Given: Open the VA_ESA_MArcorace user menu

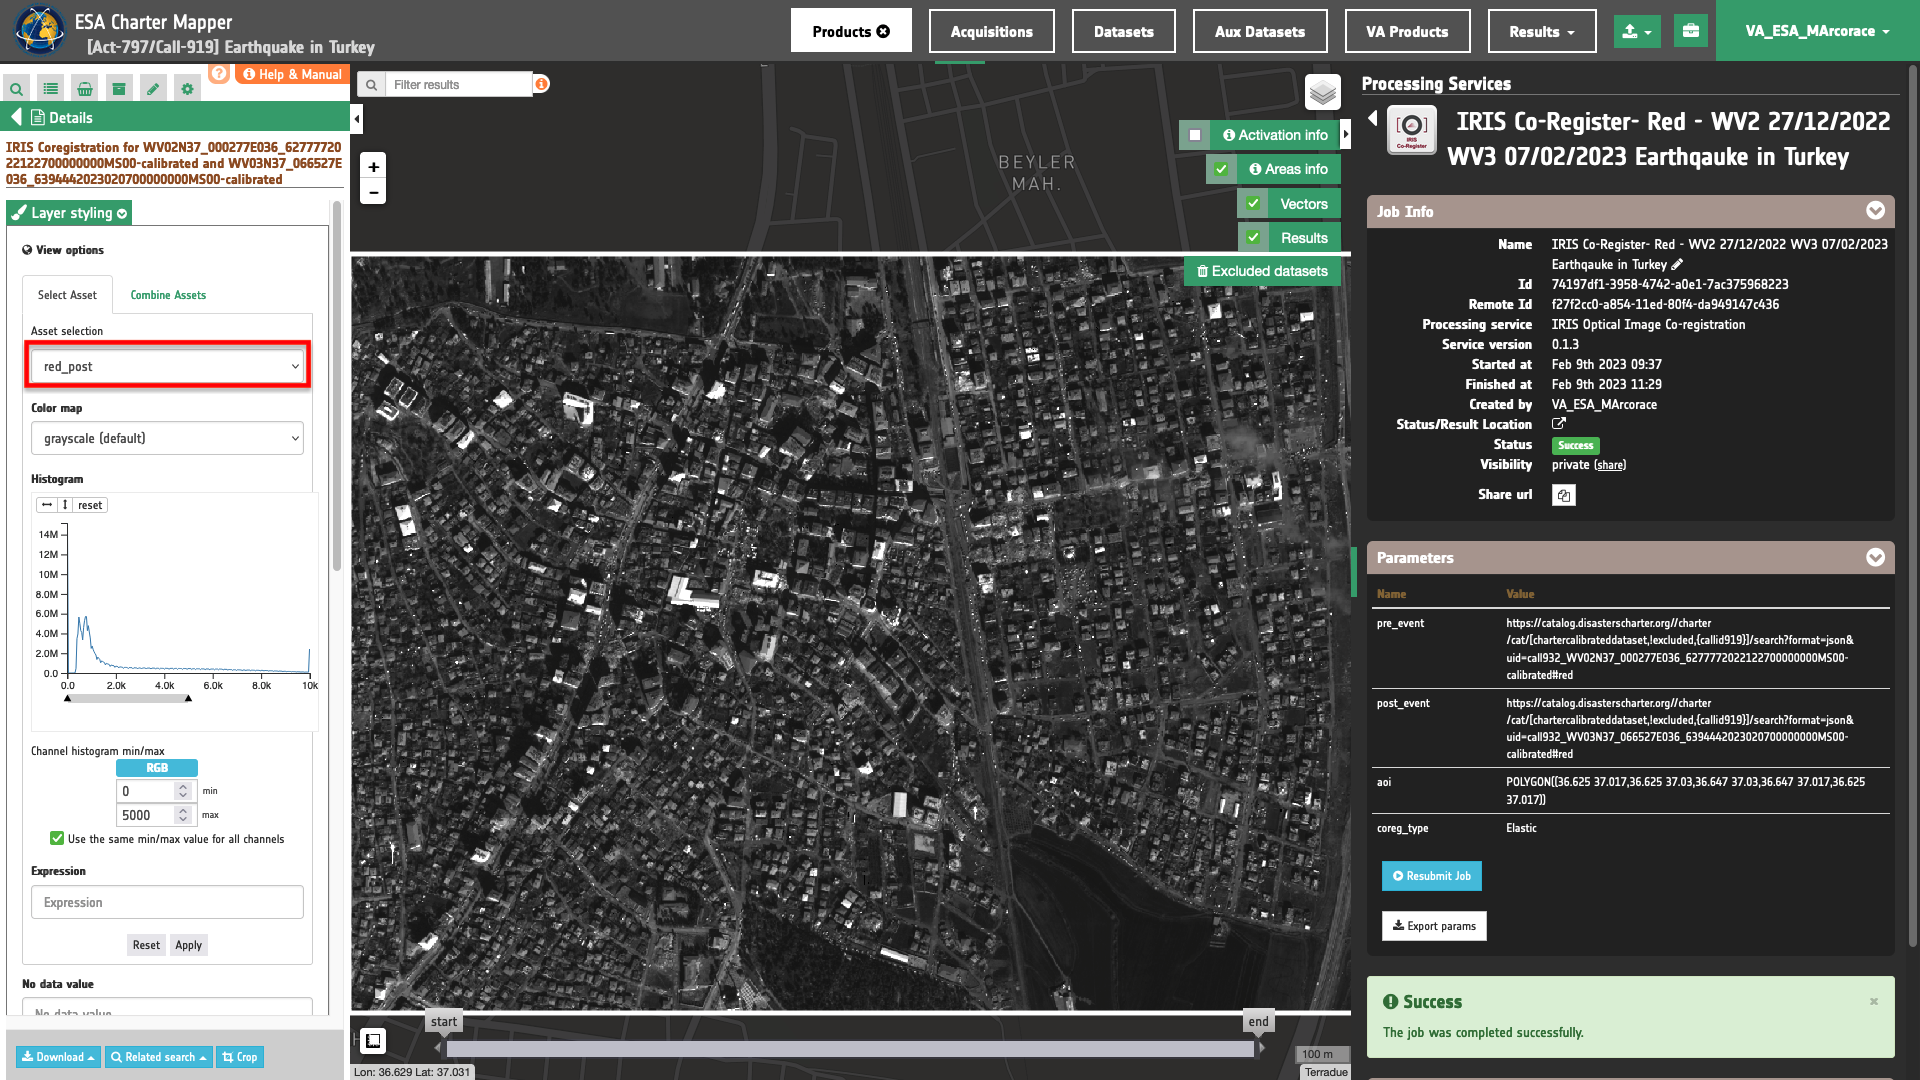Looking at the screenshot, I should click(1817, 31).
